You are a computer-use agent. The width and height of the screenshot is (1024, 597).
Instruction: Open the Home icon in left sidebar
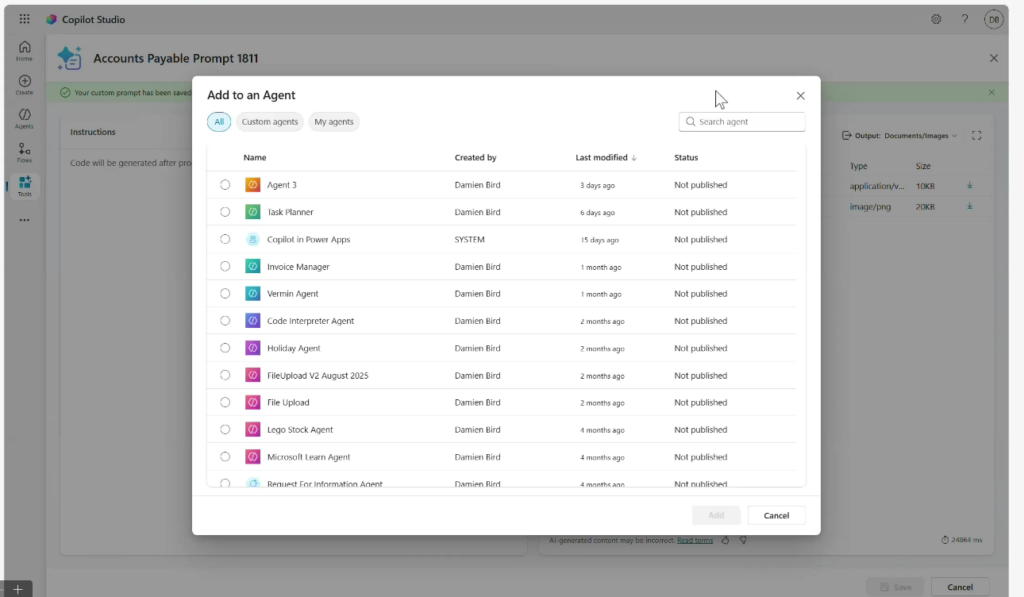[x=24, y=50]
